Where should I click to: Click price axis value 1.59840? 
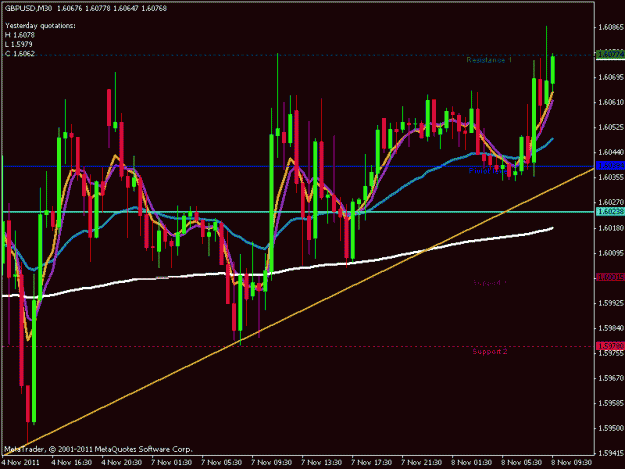[611, 328]
